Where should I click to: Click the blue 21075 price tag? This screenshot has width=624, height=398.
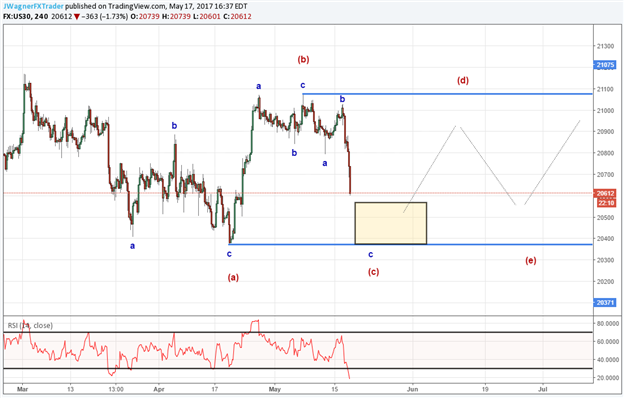coord(605,65)
